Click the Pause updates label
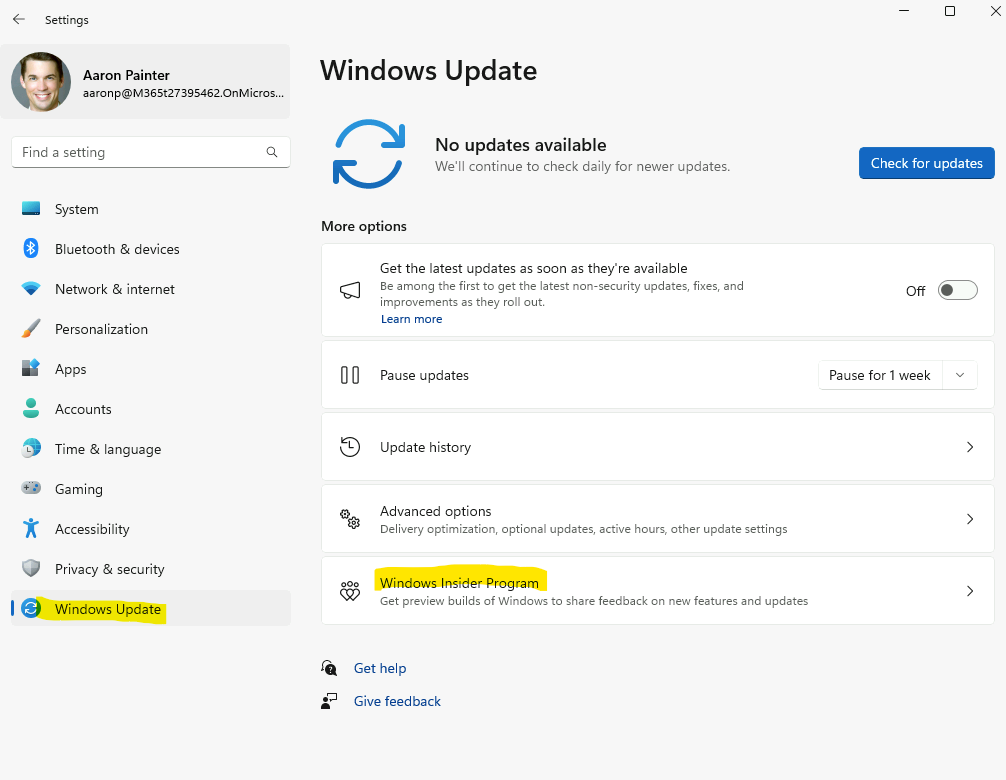The width and height of the screenshot is (1006, 780). (x=424, y=375)
